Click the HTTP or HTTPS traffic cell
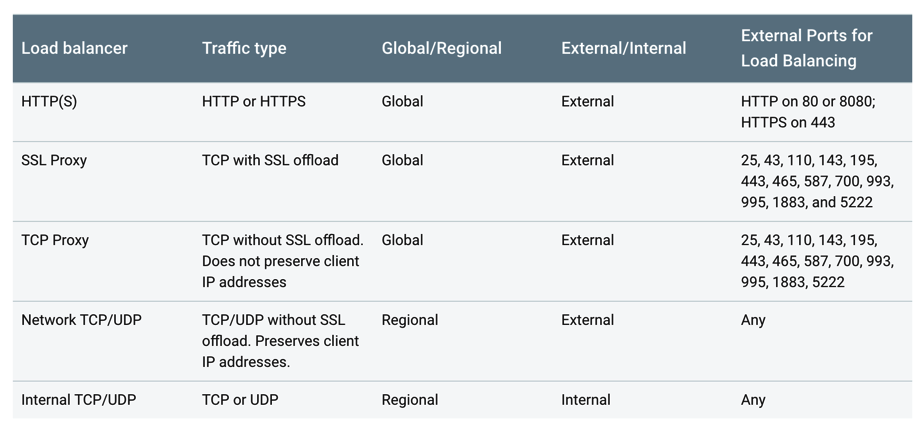 [x=254, y=101]
